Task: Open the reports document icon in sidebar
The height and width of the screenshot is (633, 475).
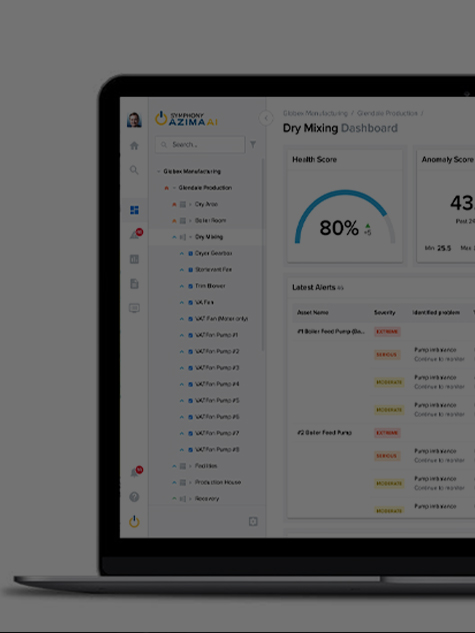Action: [134, 283]
